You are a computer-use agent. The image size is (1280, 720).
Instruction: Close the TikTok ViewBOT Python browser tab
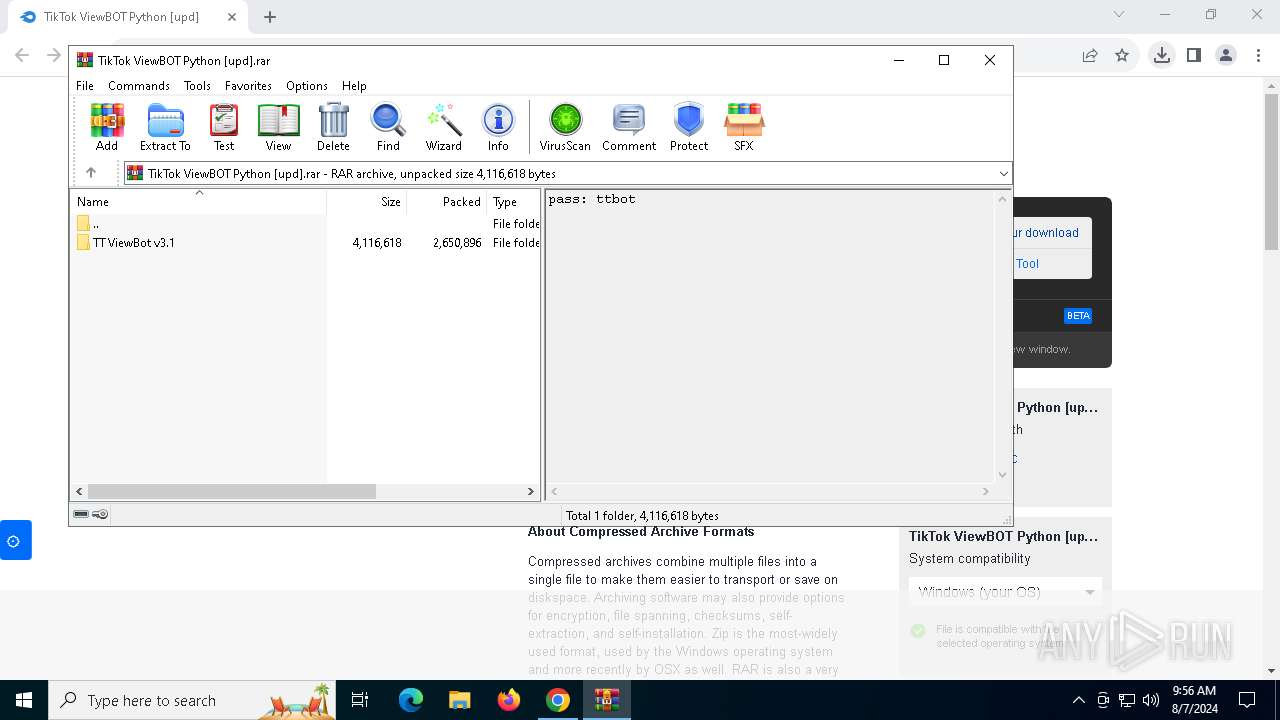[x=232, y=16]
